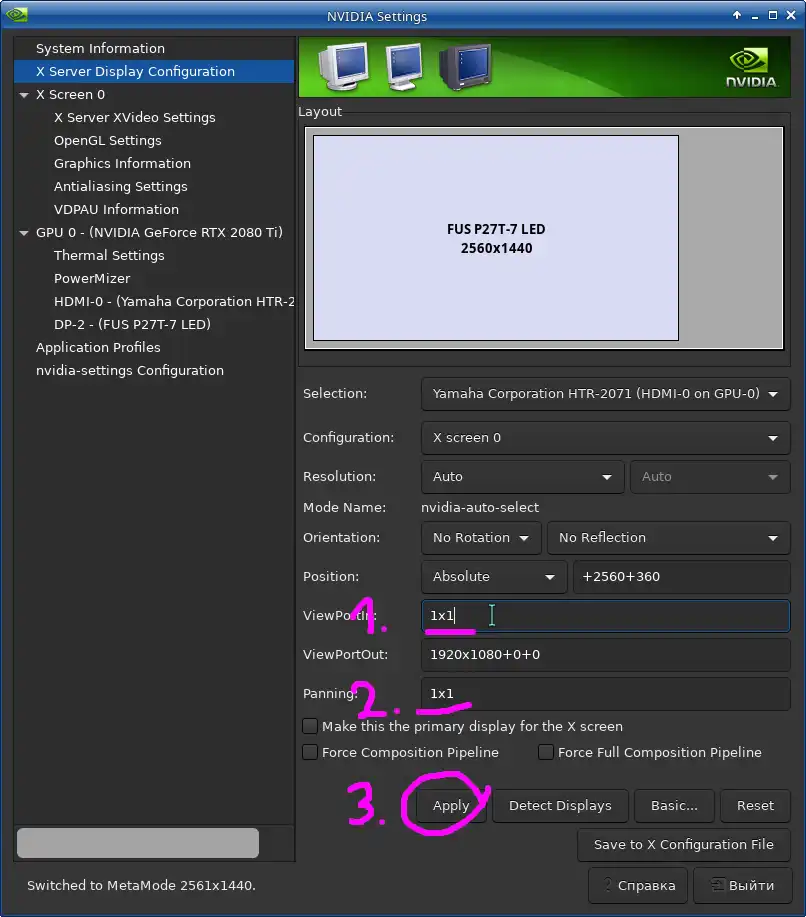Click the nvidia-auto-select mode name text
This screenshot has width=806, height=917.
pos(480,508)
